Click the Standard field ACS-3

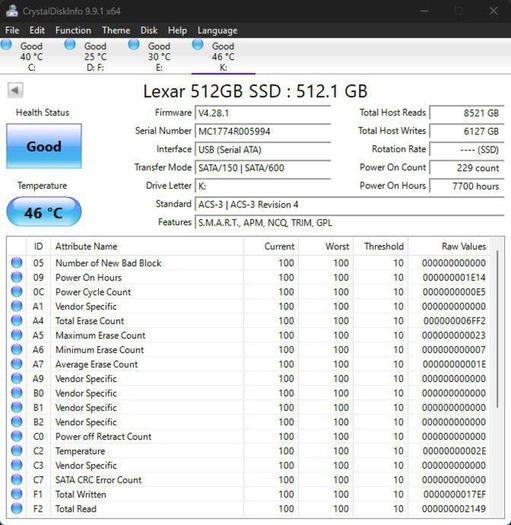[x=350, y=204]
